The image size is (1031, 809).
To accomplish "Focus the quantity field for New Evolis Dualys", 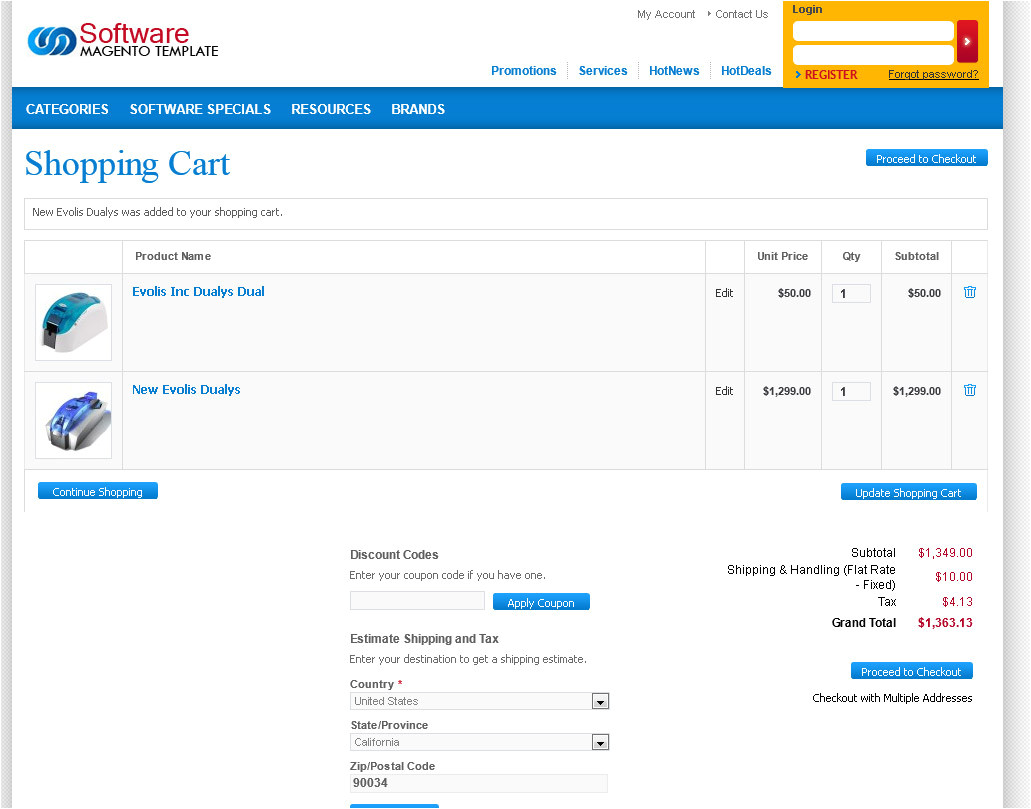I will pyautogui.click(x=851, y=391).
